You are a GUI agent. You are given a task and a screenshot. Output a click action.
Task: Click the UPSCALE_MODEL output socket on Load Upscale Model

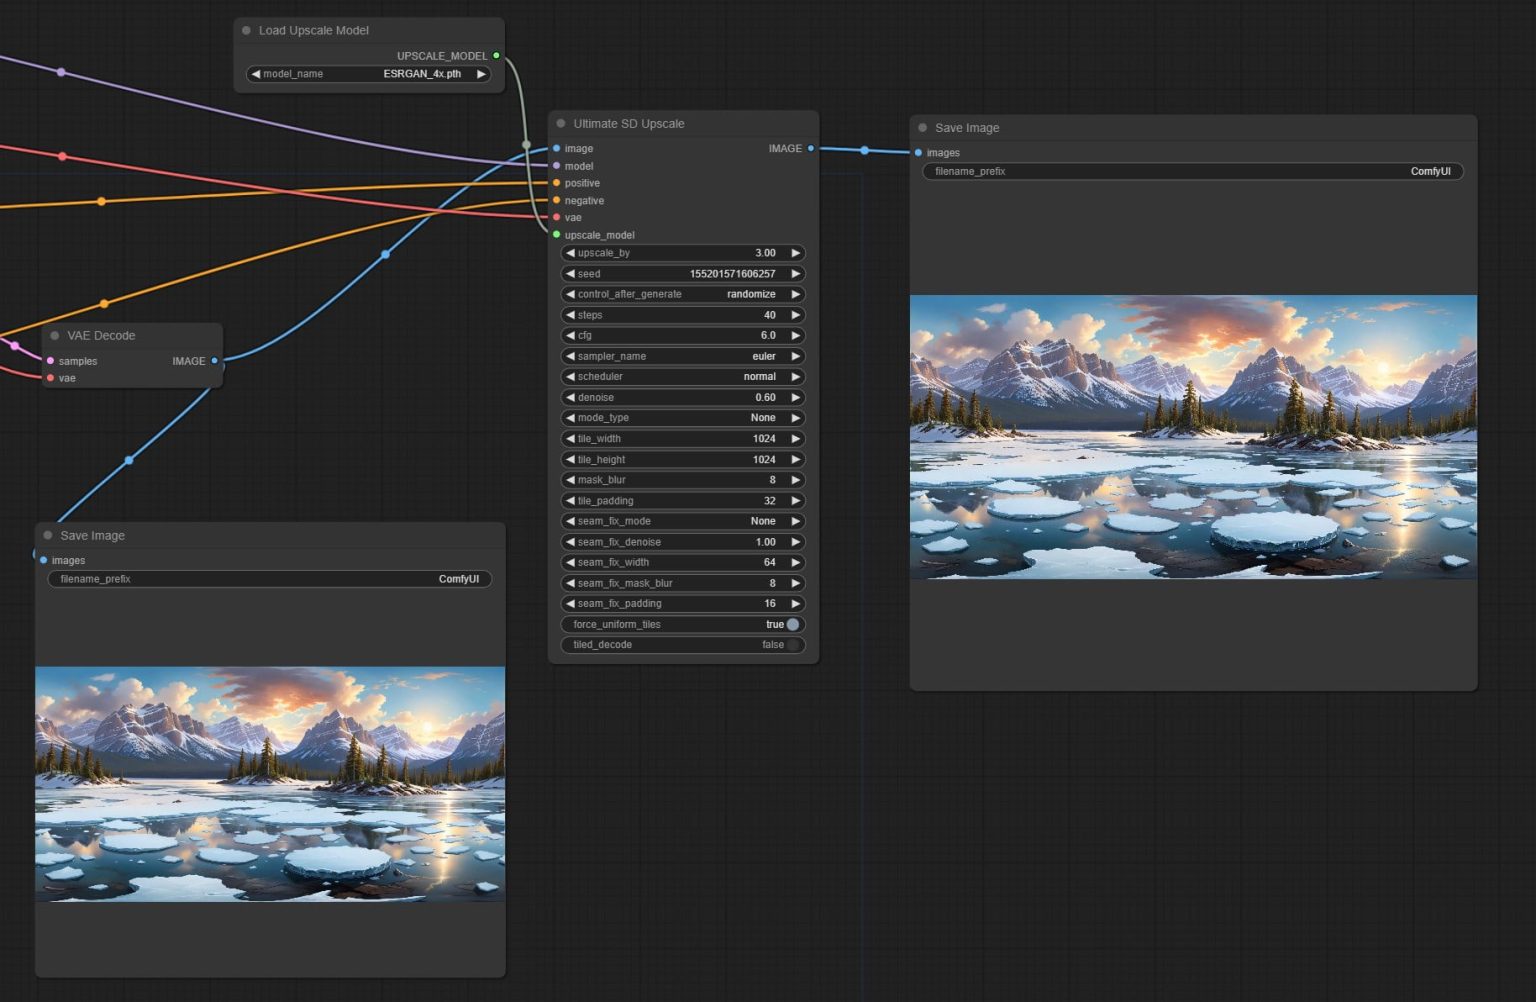pyautogui.click(x=495, y=56)
